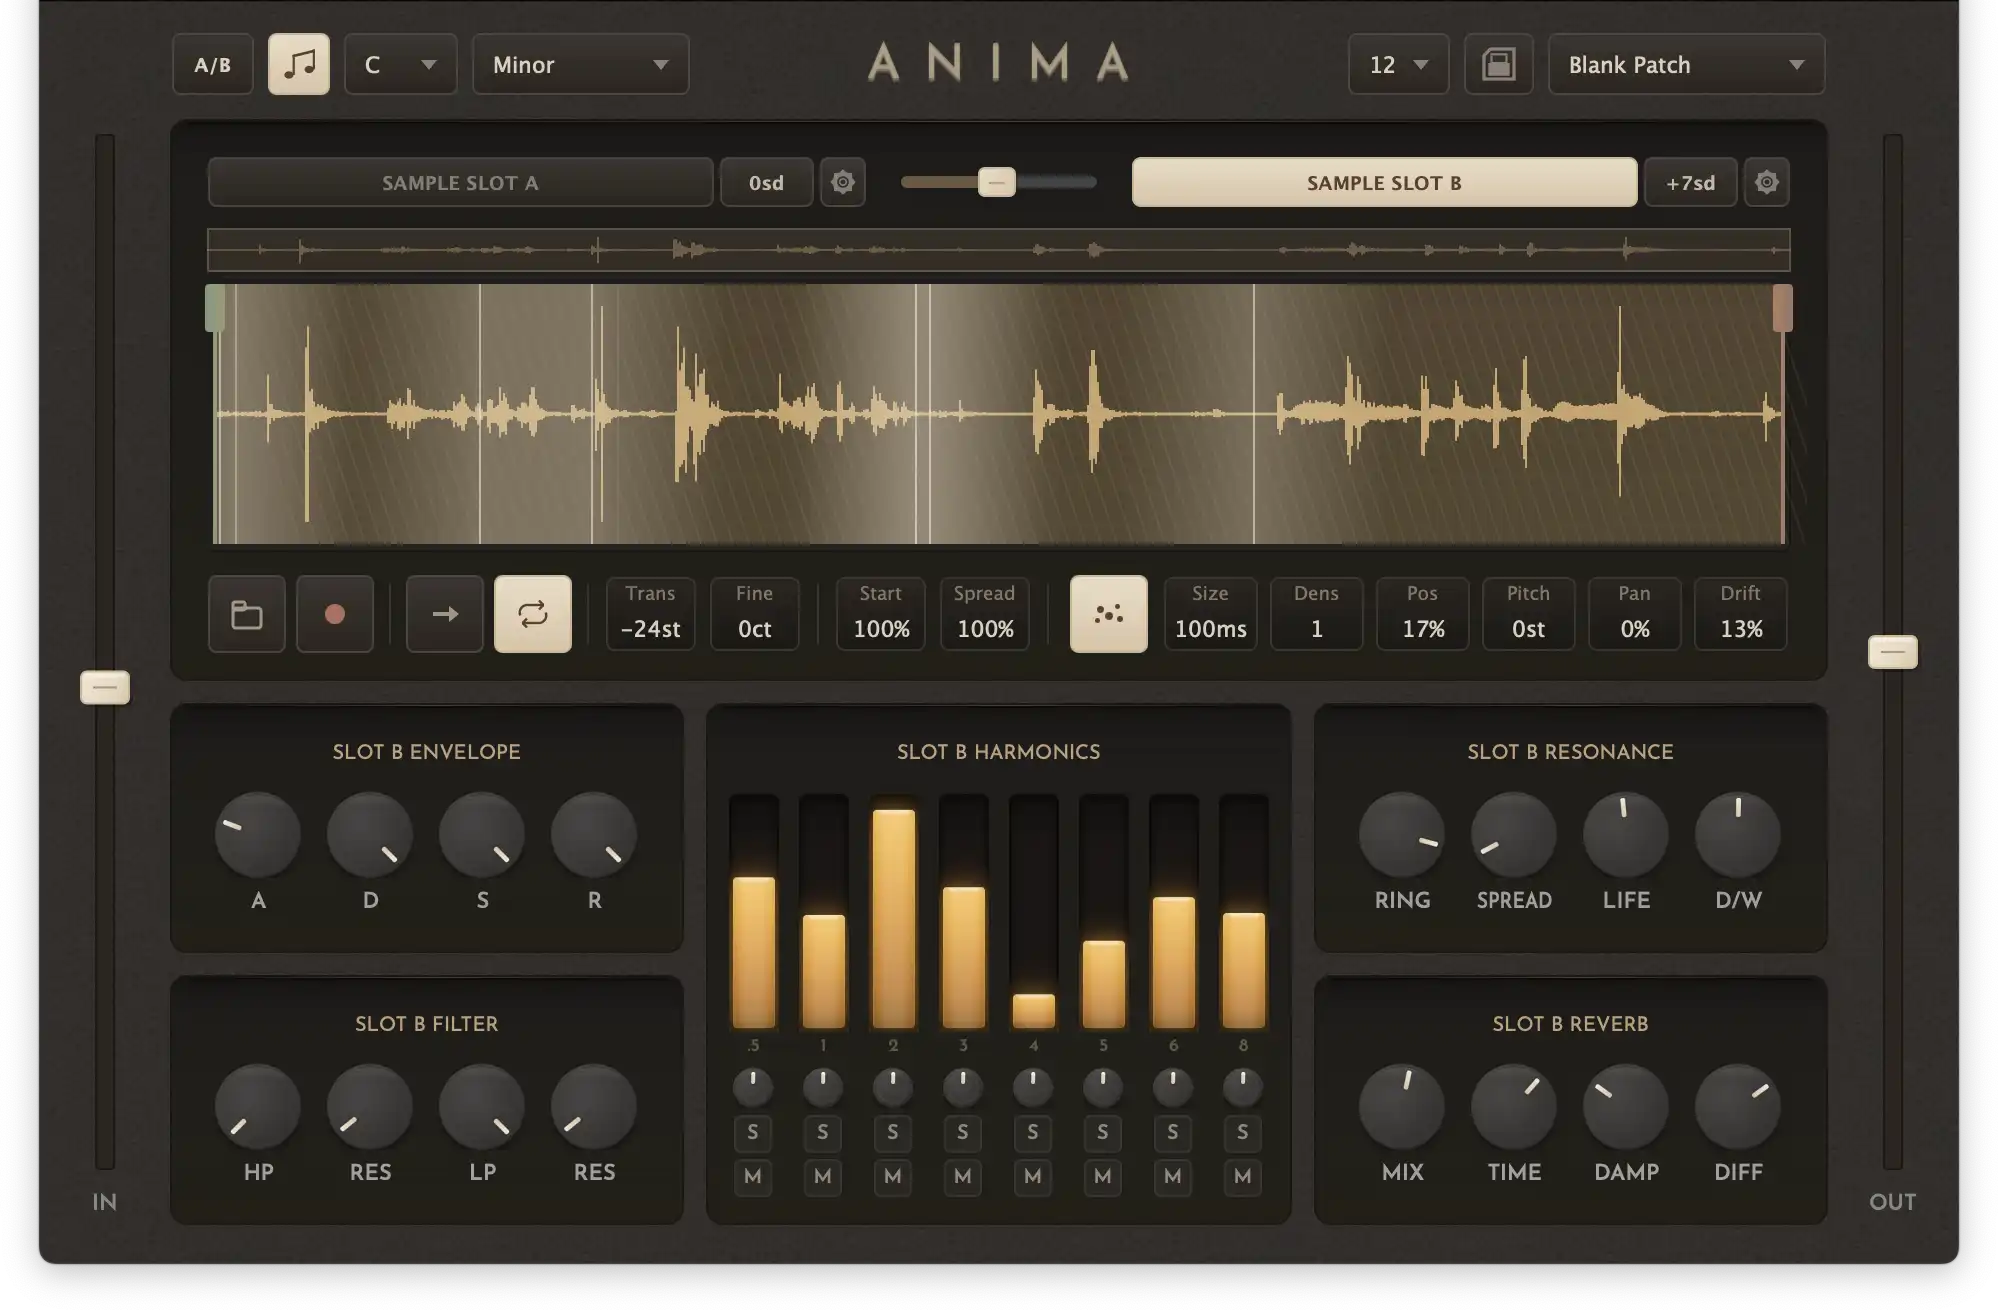Screen dimensions: 1998x1310
Task: Mute harmonic 4 with its M button
Action: pos(1033,1177)
